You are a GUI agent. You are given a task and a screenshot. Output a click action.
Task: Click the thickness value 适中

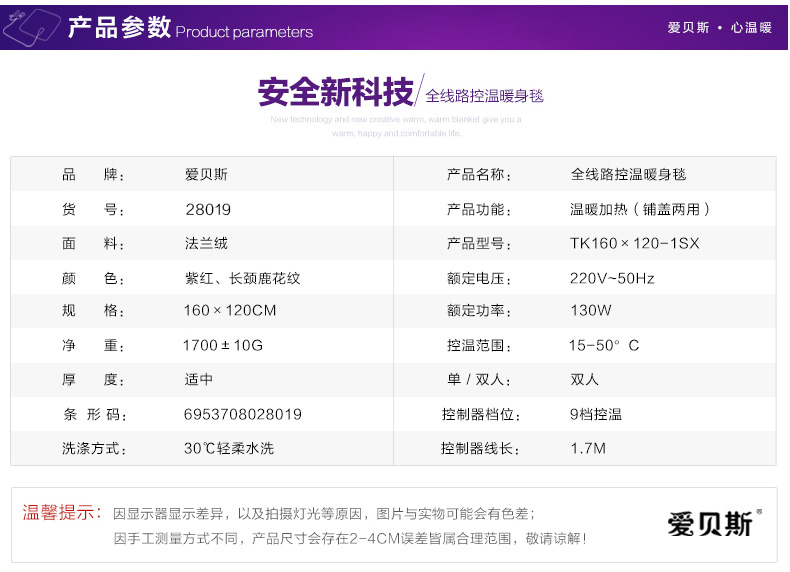coord(199,379)
